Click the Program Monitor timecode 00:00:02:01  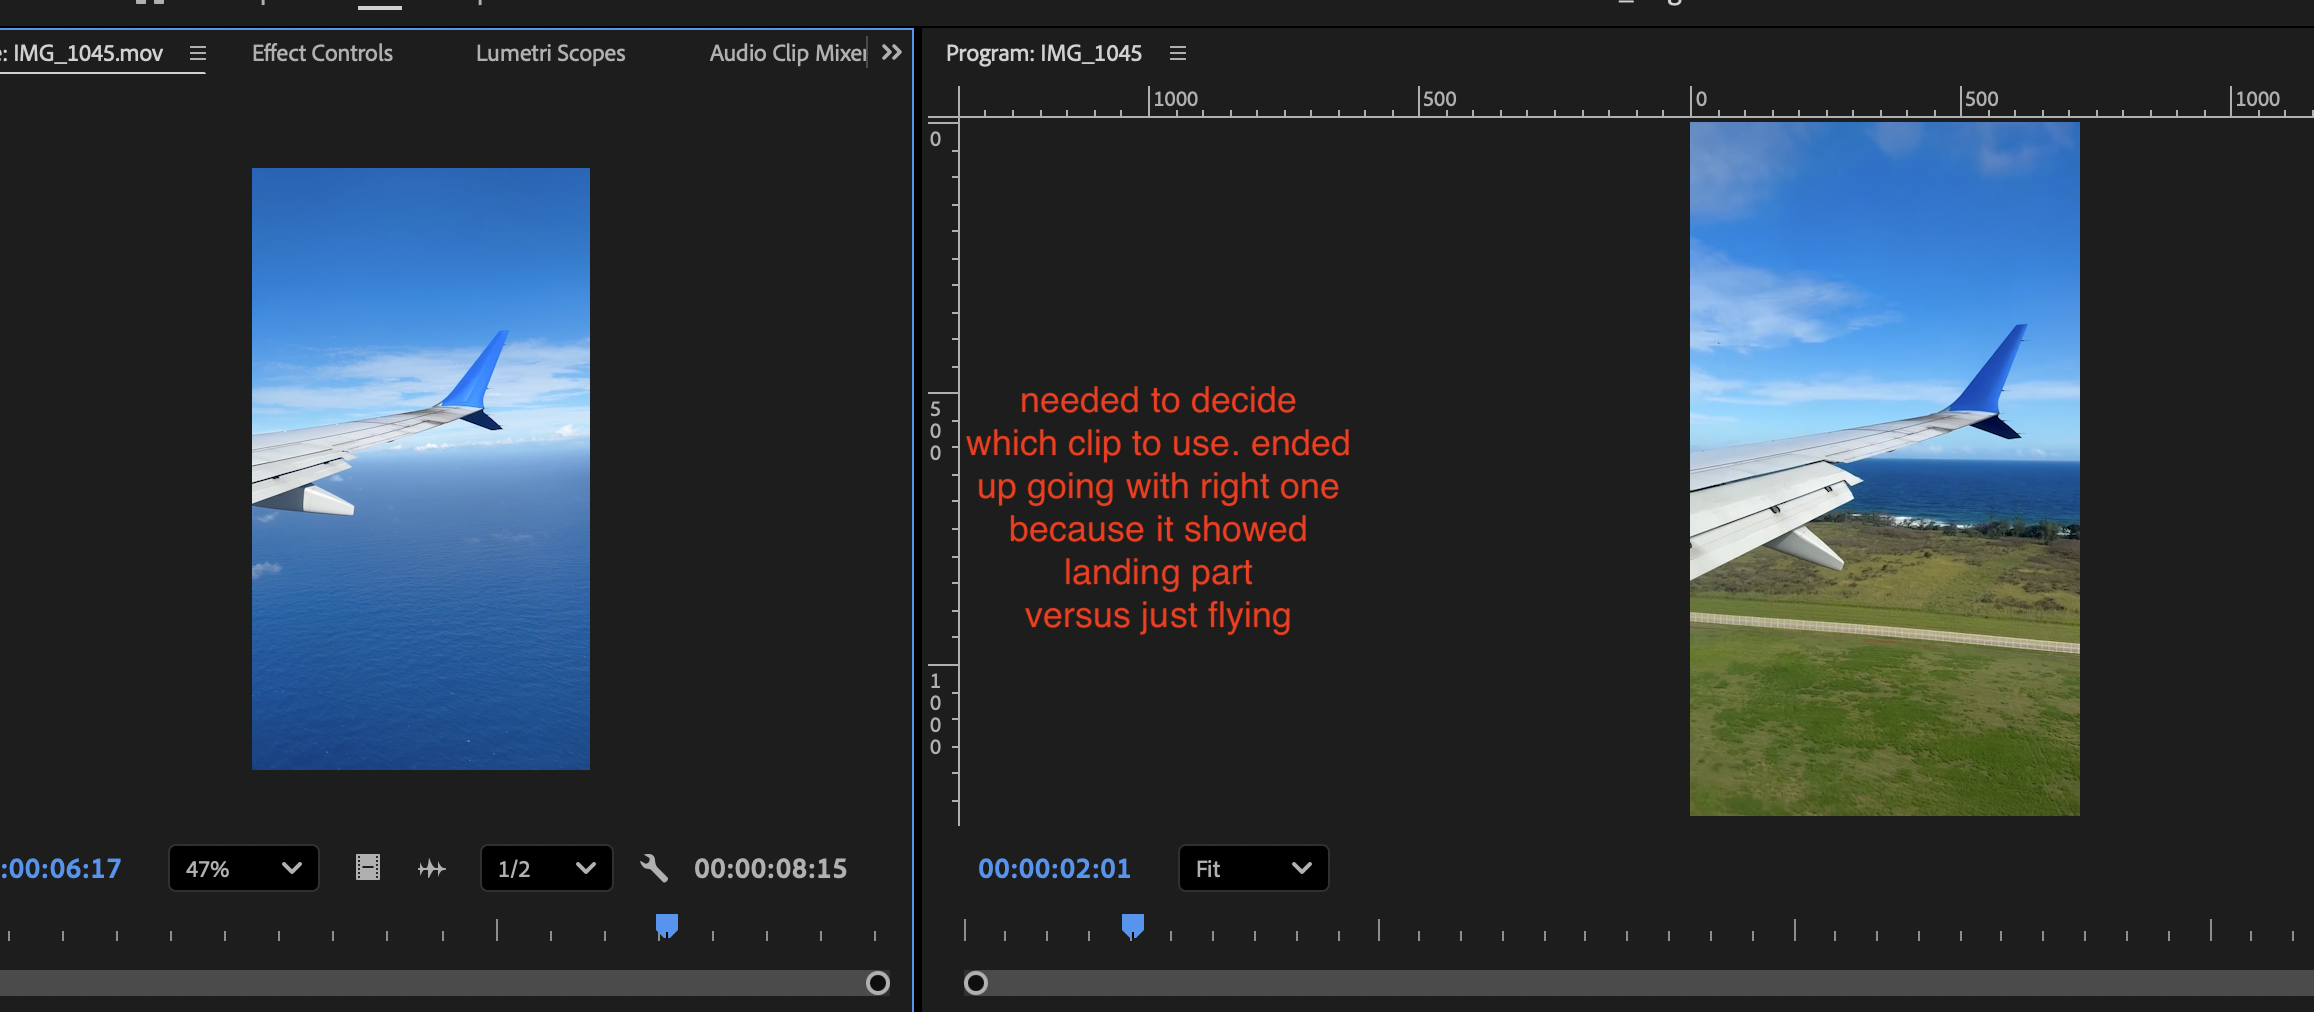pos(1054,868)
